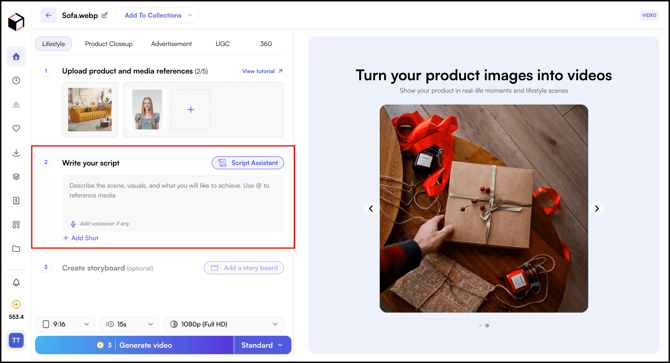Click the script description text field
The width and height of the screenshot is (670, 363).
pos(173,203)
